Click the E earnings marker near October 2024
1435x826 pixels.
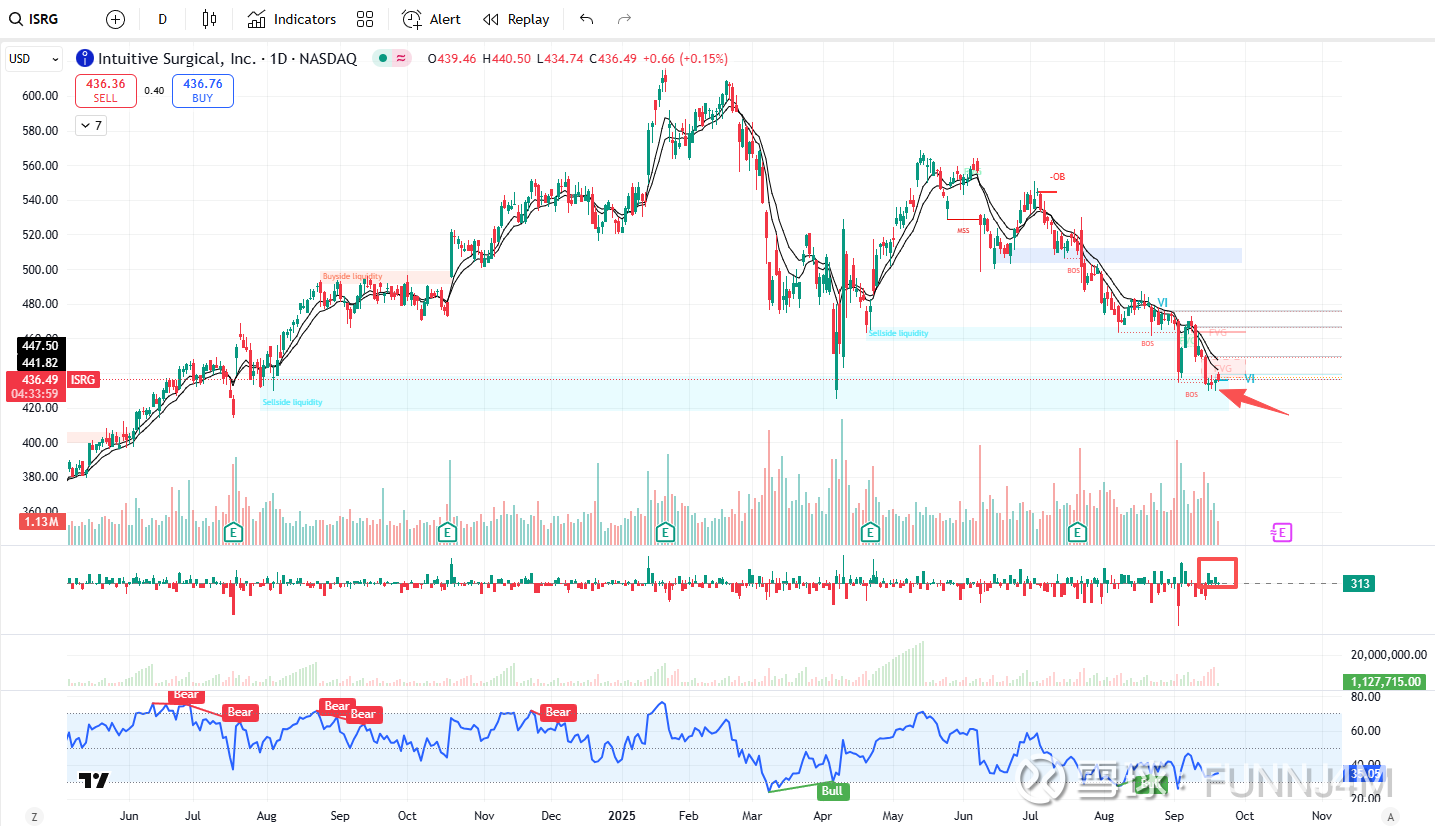coord(447,532)
